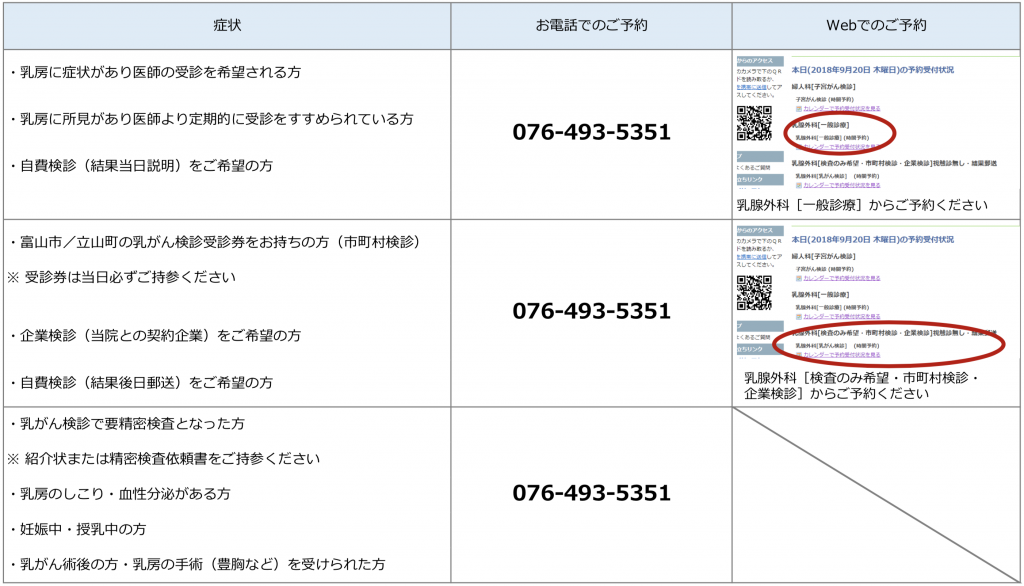
Task: Click 076-493-5351 in the 要精密検査 row
Action: click(x=591, y=493)
